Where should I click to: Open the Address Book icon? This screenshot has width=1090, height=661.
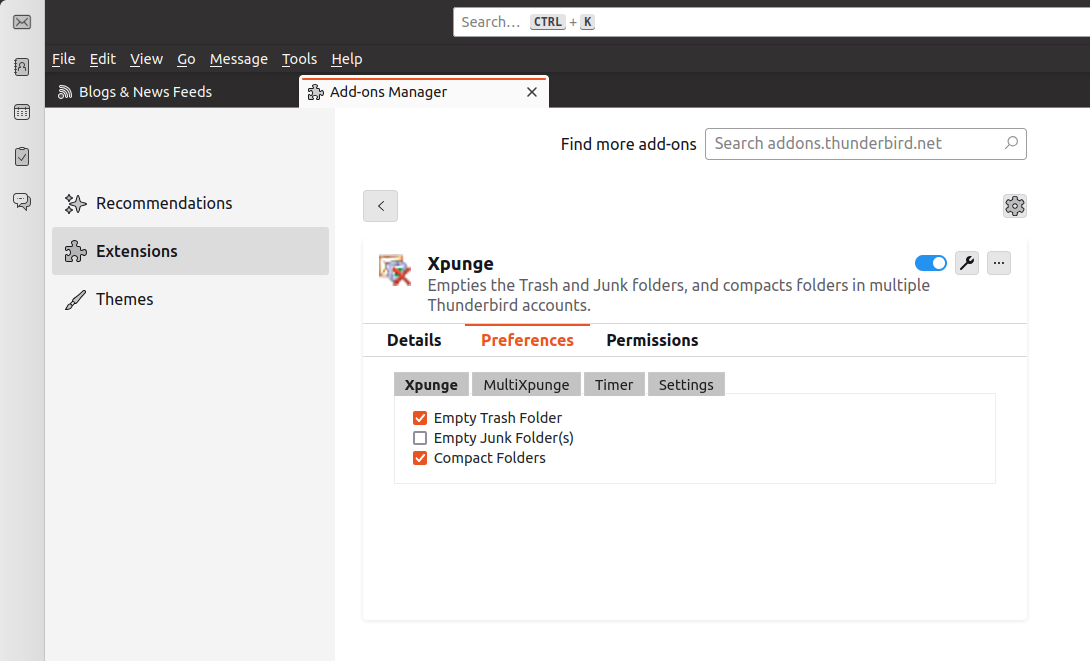click(x=22, y=67)
